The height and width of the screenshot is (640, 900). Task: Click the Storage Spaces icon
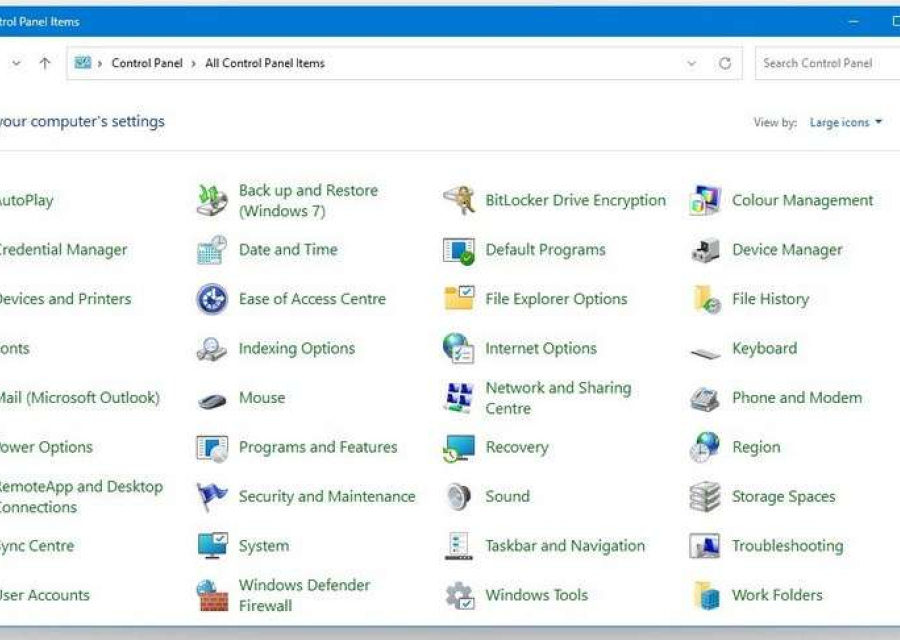[x=705, y=497]
